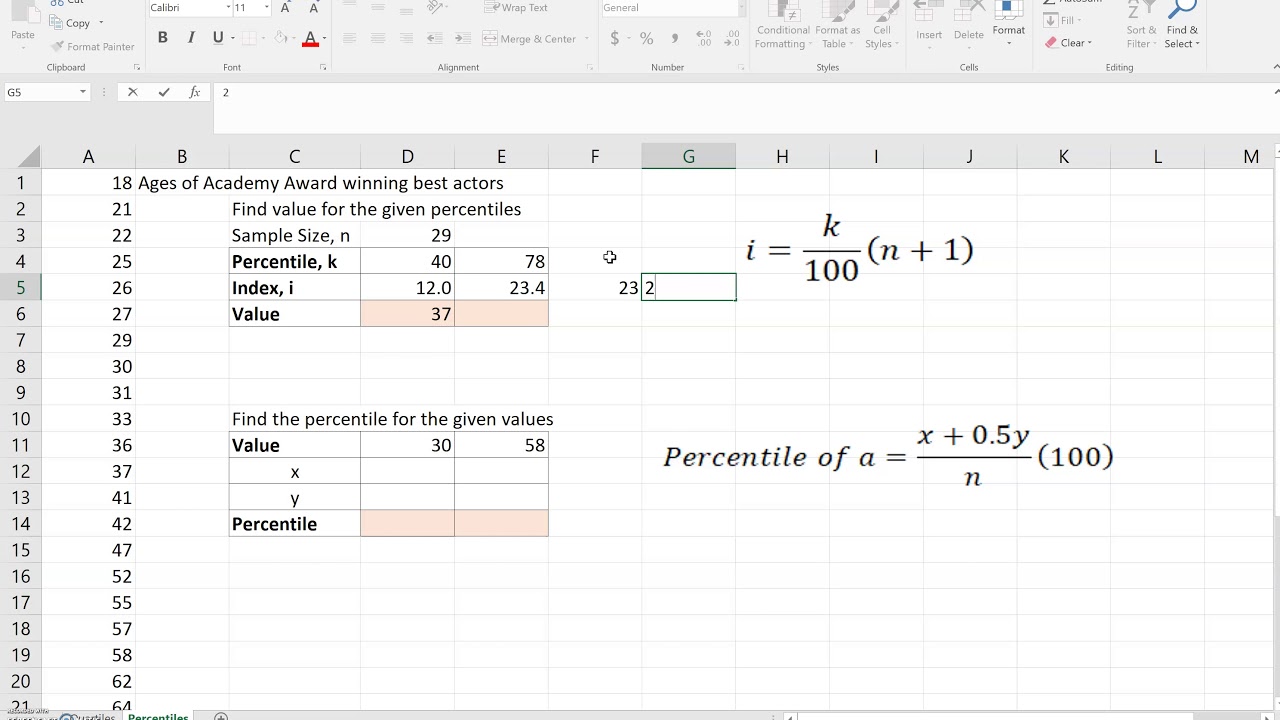Click the fill color bucket icon
The width and height of the screenshot is (1280, 720).
click(282, 38)
